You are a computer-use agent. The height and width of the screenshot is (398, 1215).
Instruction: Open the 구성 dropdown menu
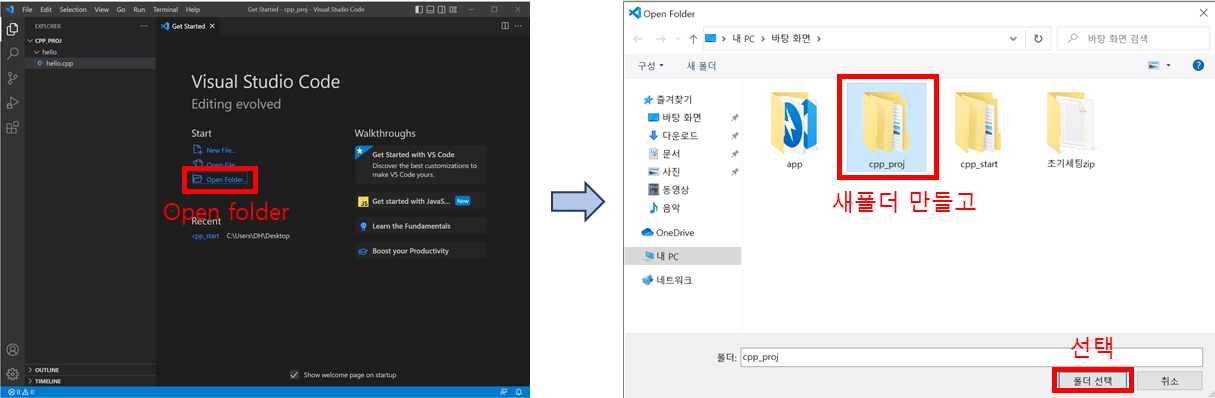pyautogui.click(x=651, y=66)
